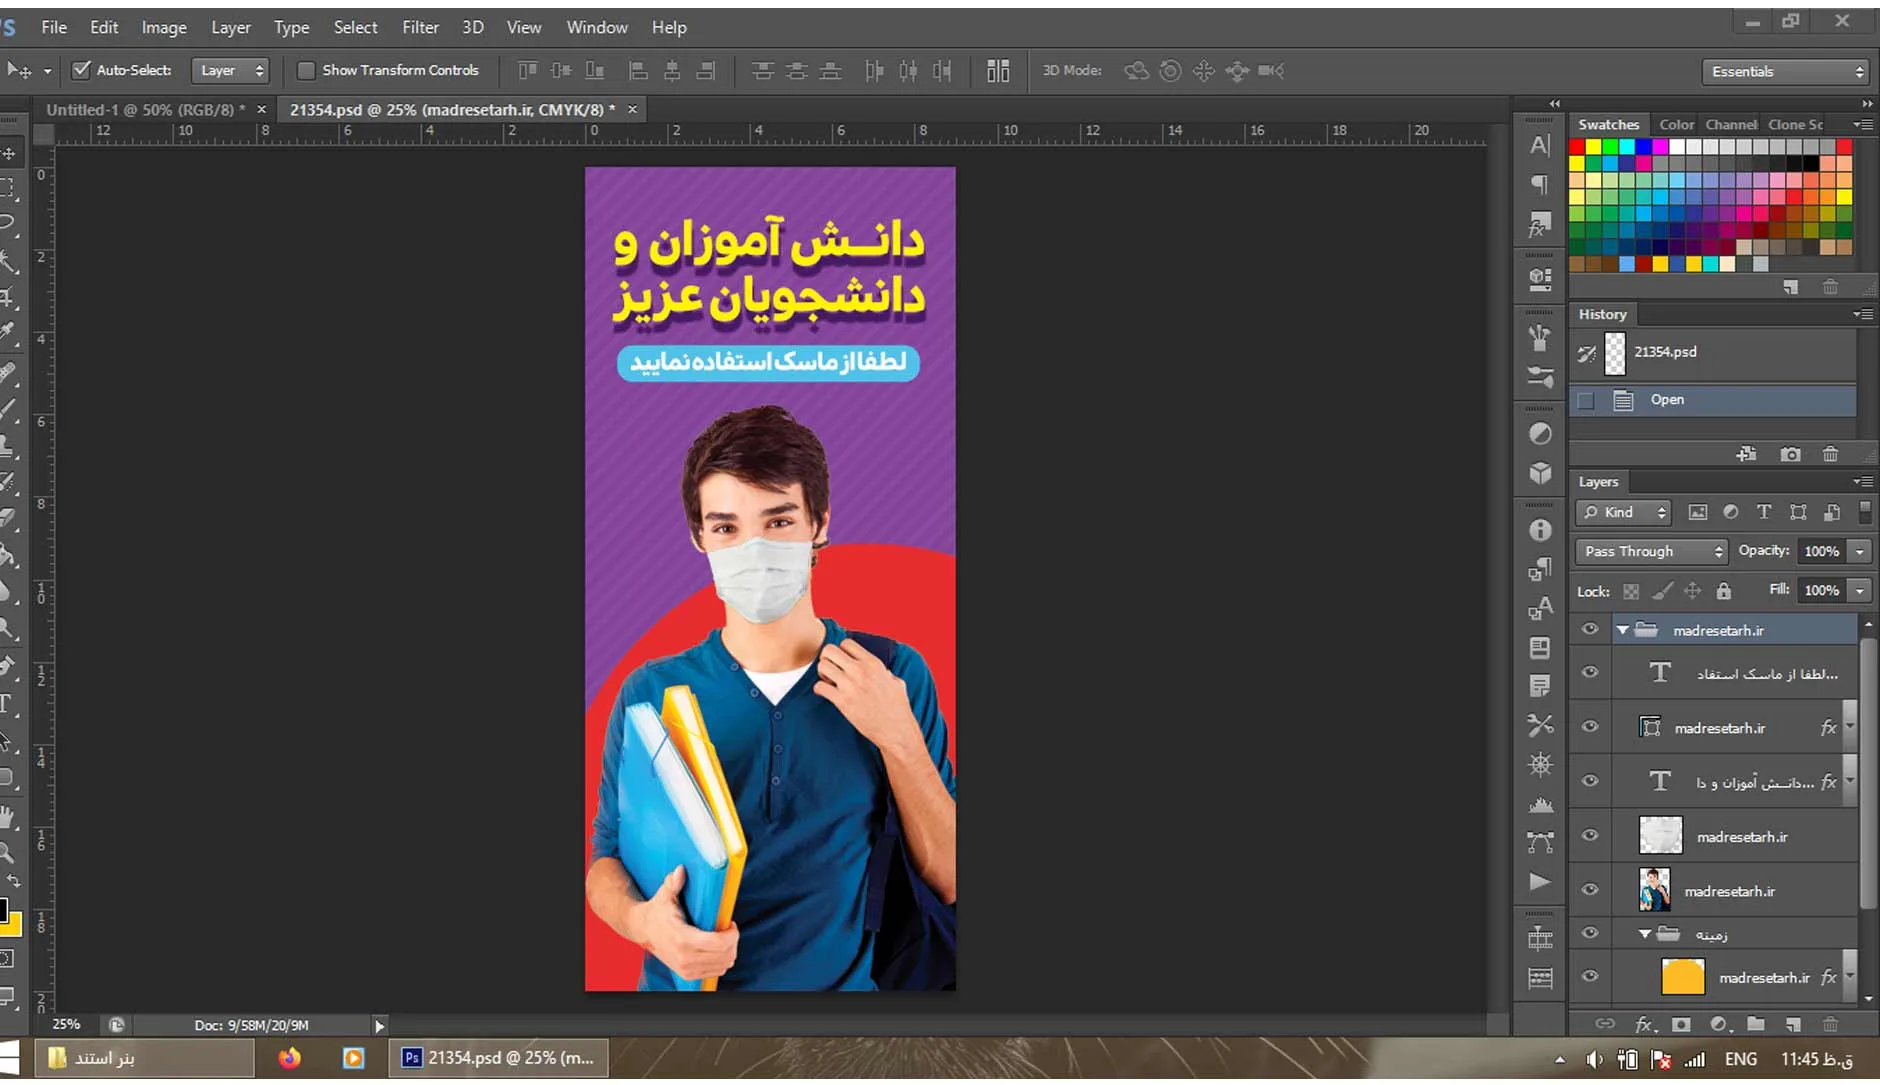Lock position icon in Layers panel
The width and height of the screenshot is (1880, 1085).
pos(1692,591)
